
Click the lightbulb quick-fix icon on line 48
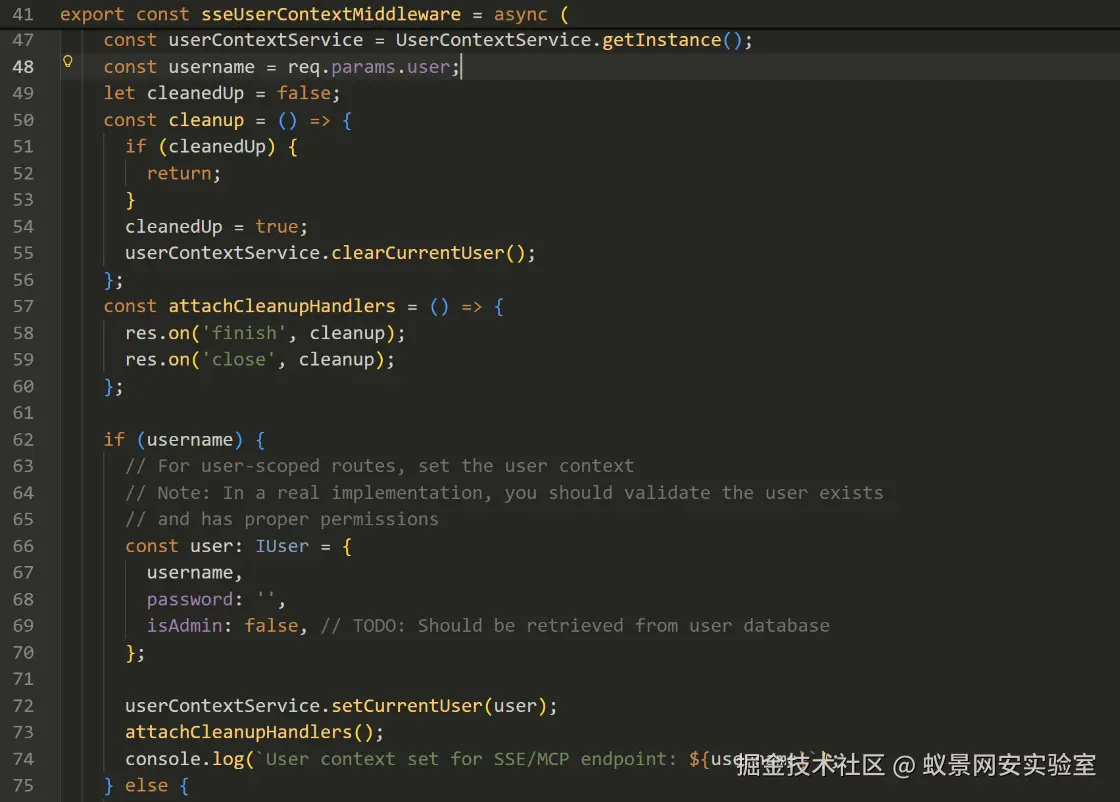pyautogui.click(x=68, y=61)
